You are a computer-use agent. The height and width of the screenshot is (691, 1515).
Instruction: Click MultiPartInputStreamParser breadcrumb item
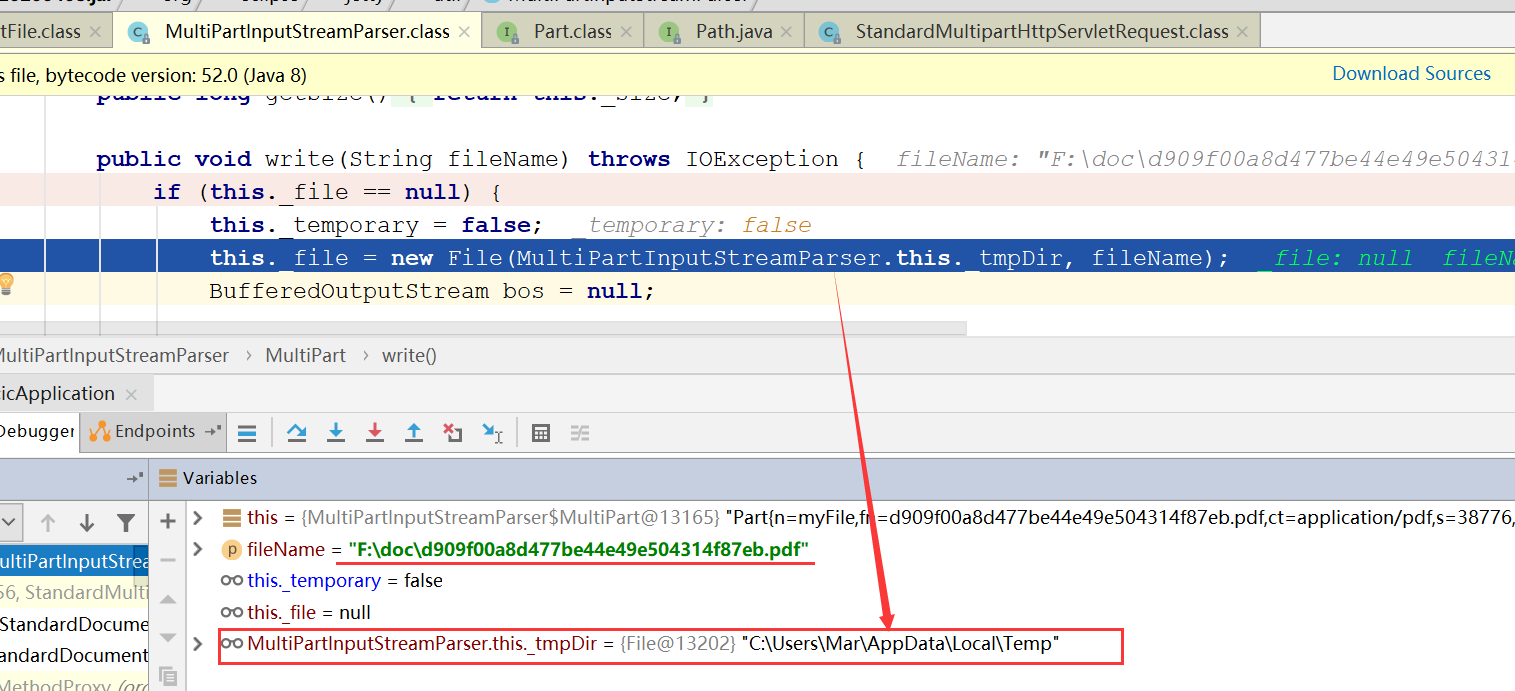tap(114, 355)
